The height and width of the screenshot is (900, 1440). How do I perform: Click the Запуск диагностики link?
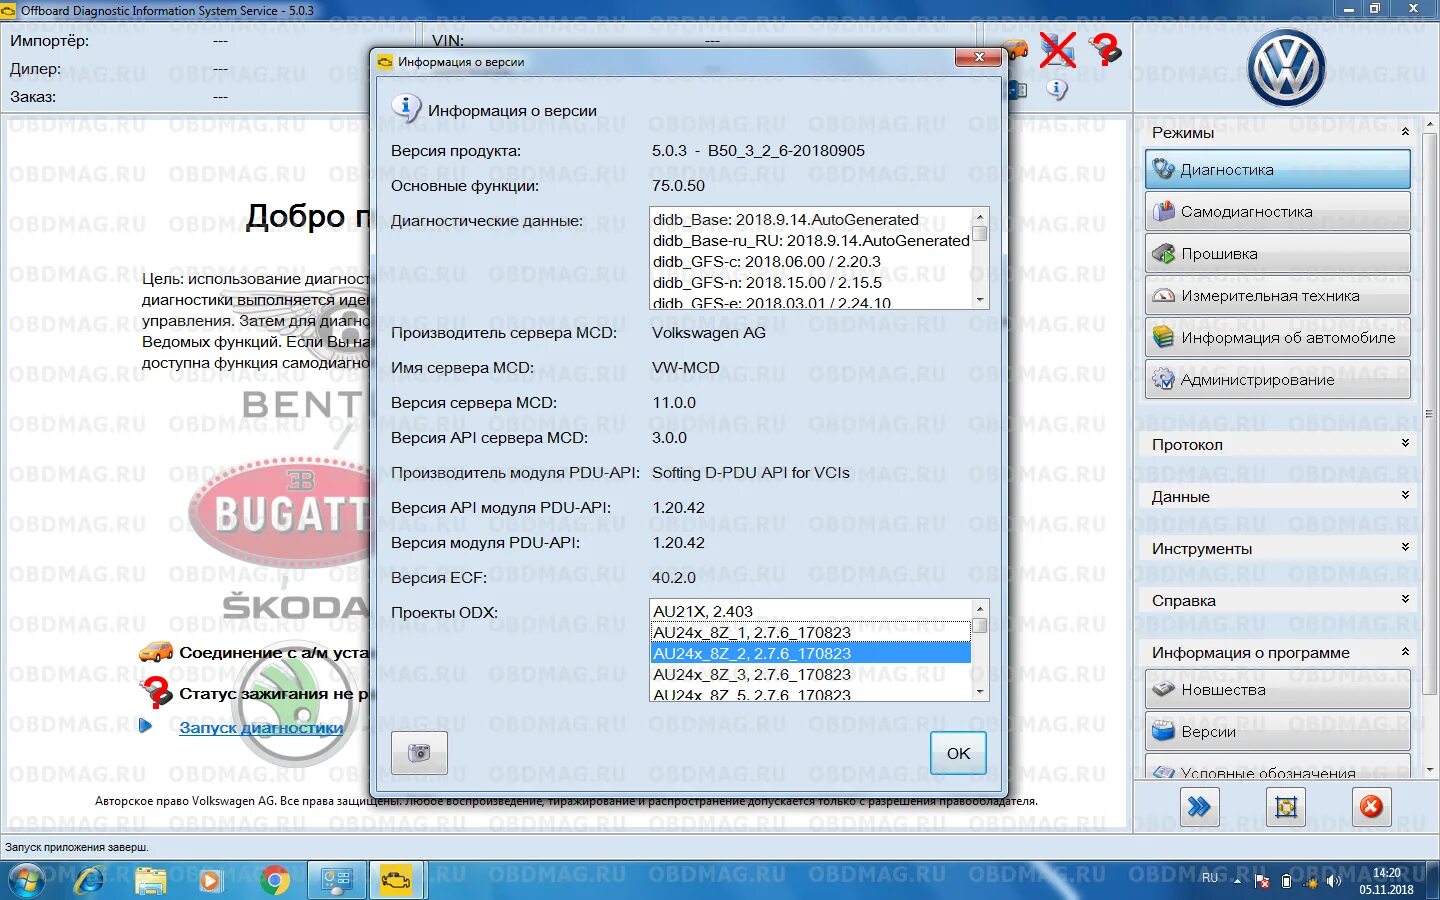click(x=260, y=728)
